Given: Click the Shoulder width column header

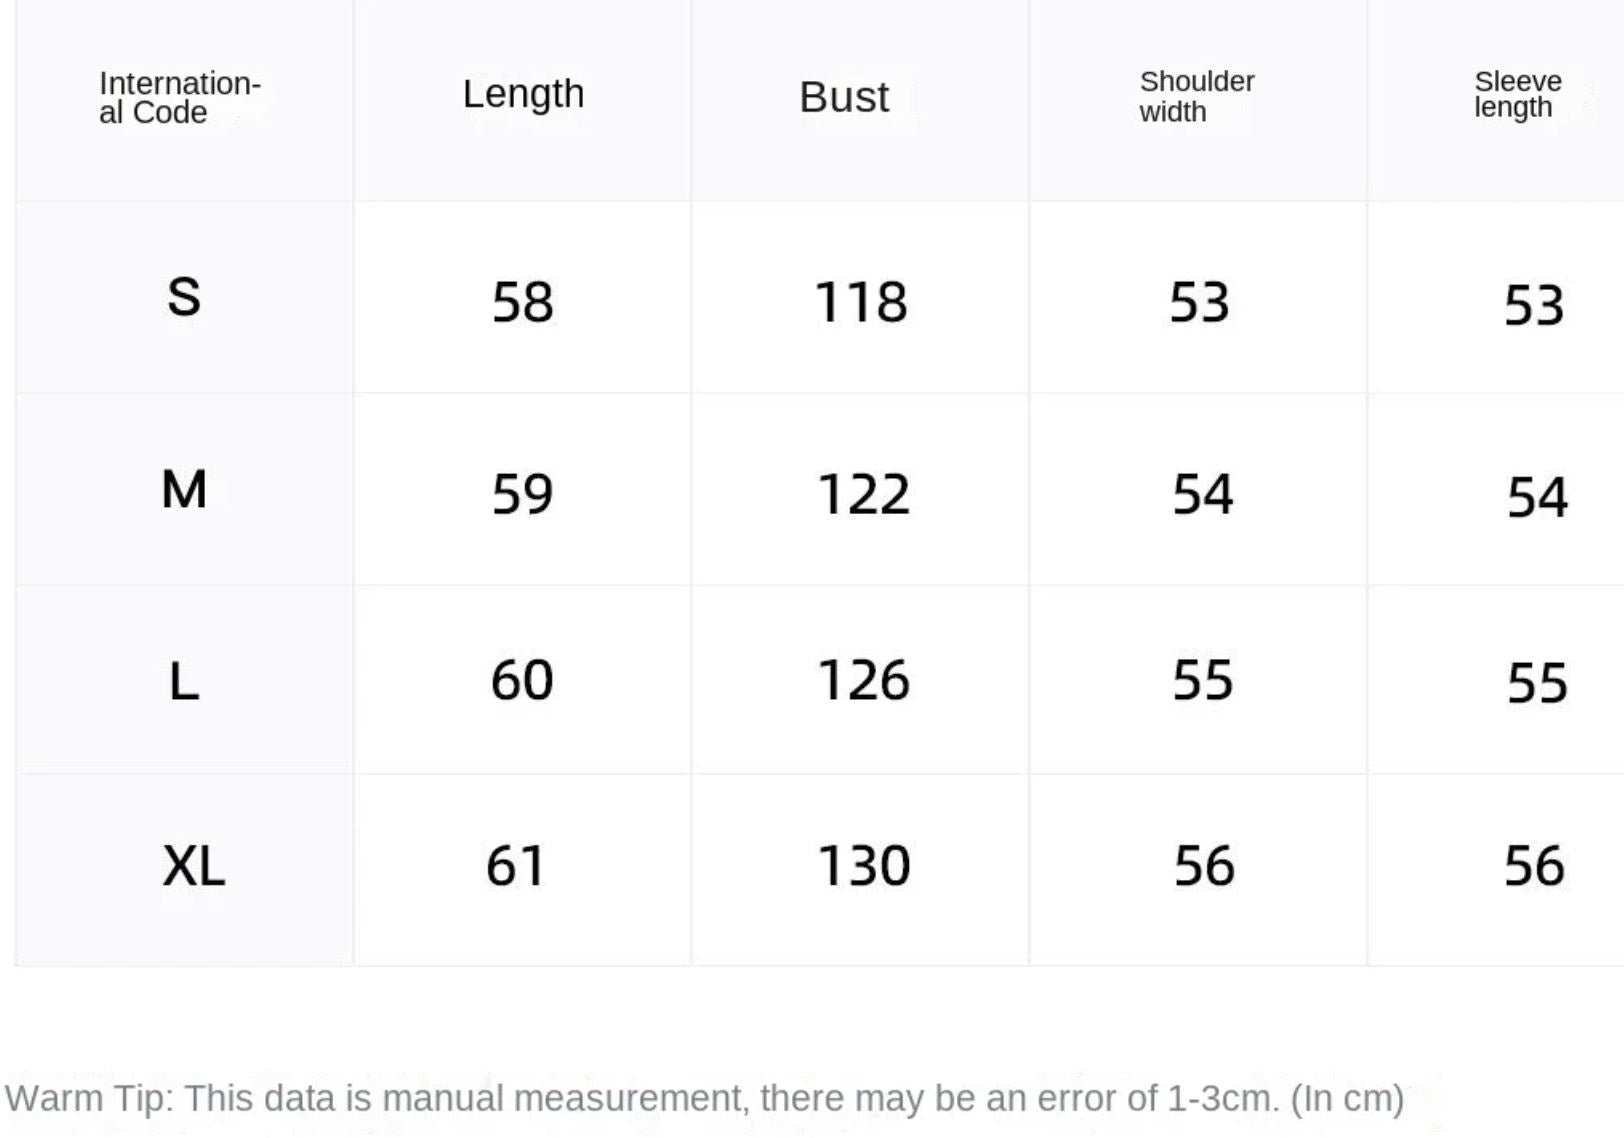Looking at the screenshot, I should [x=1196, y=97].
